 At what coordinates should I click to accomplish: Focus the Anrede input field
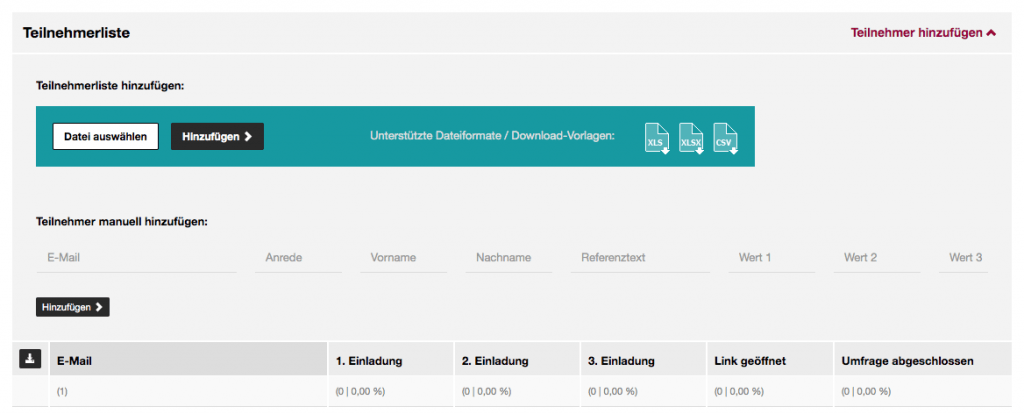(x=298, y=258)
